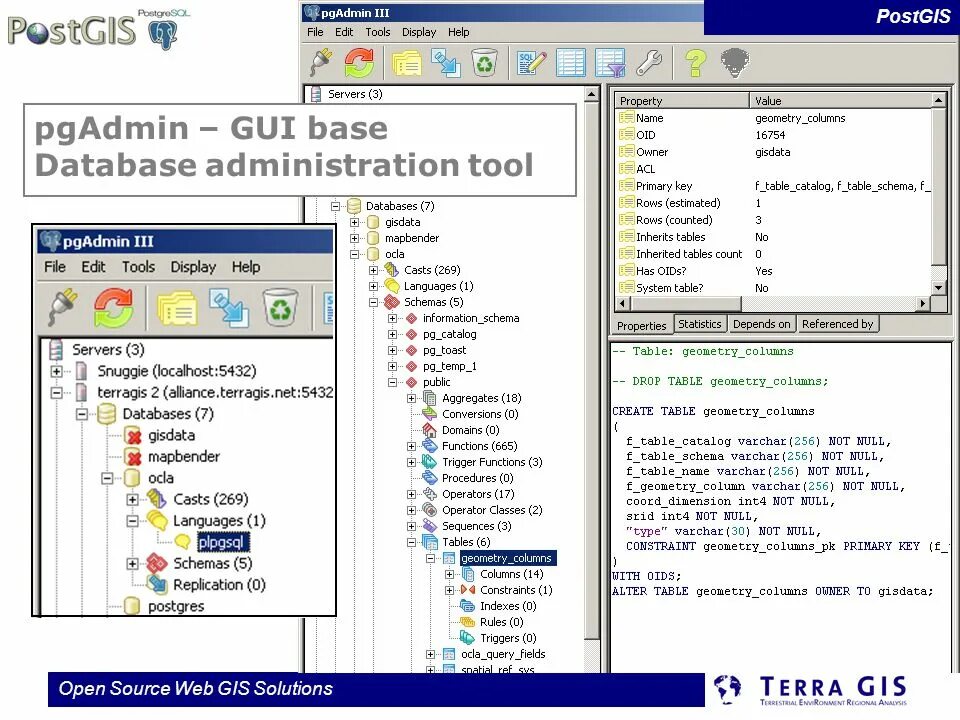Click the Property column header

click(x=682, y=100)
